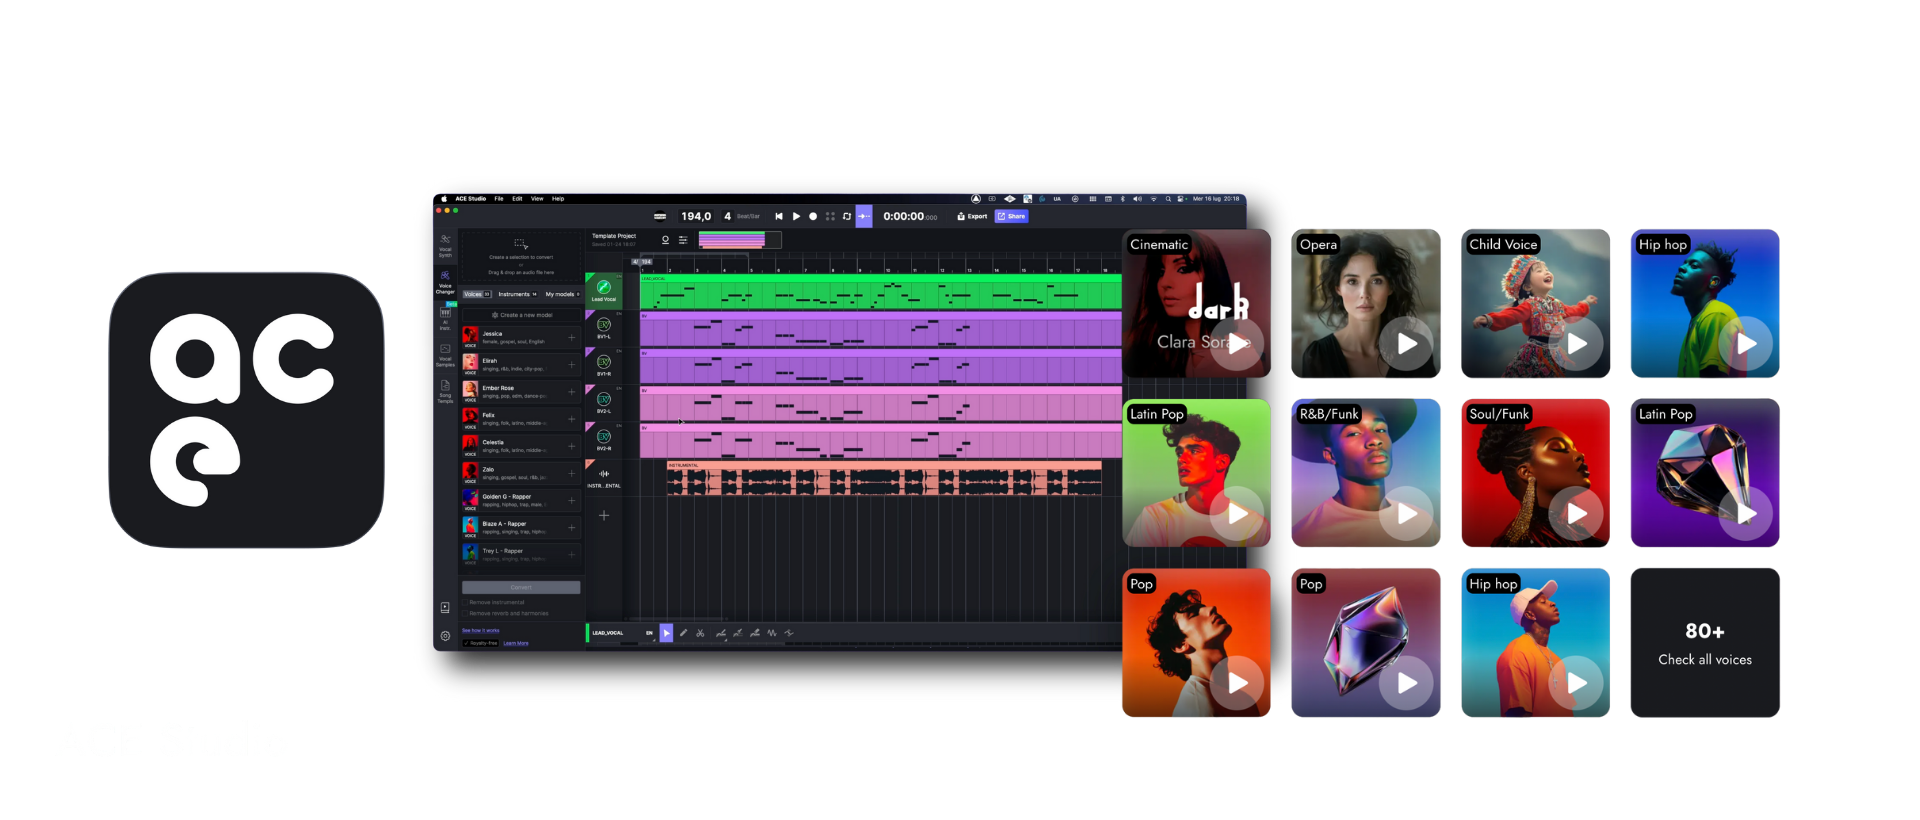This screenshot has height=820, width=1920.
Task: Open the Vocal Samples sidebar panel
Action: (x=445, y=356)
